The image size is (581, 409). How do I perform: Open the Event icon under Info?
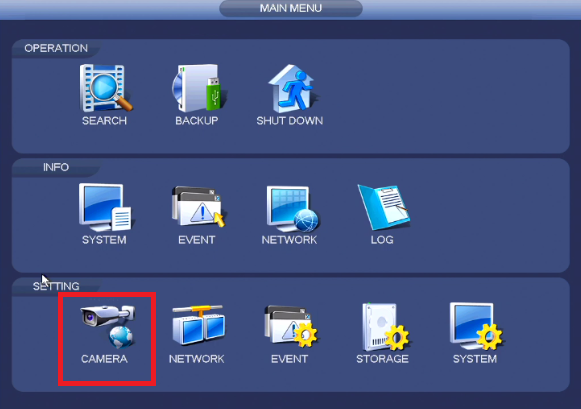tap(198, 207)
